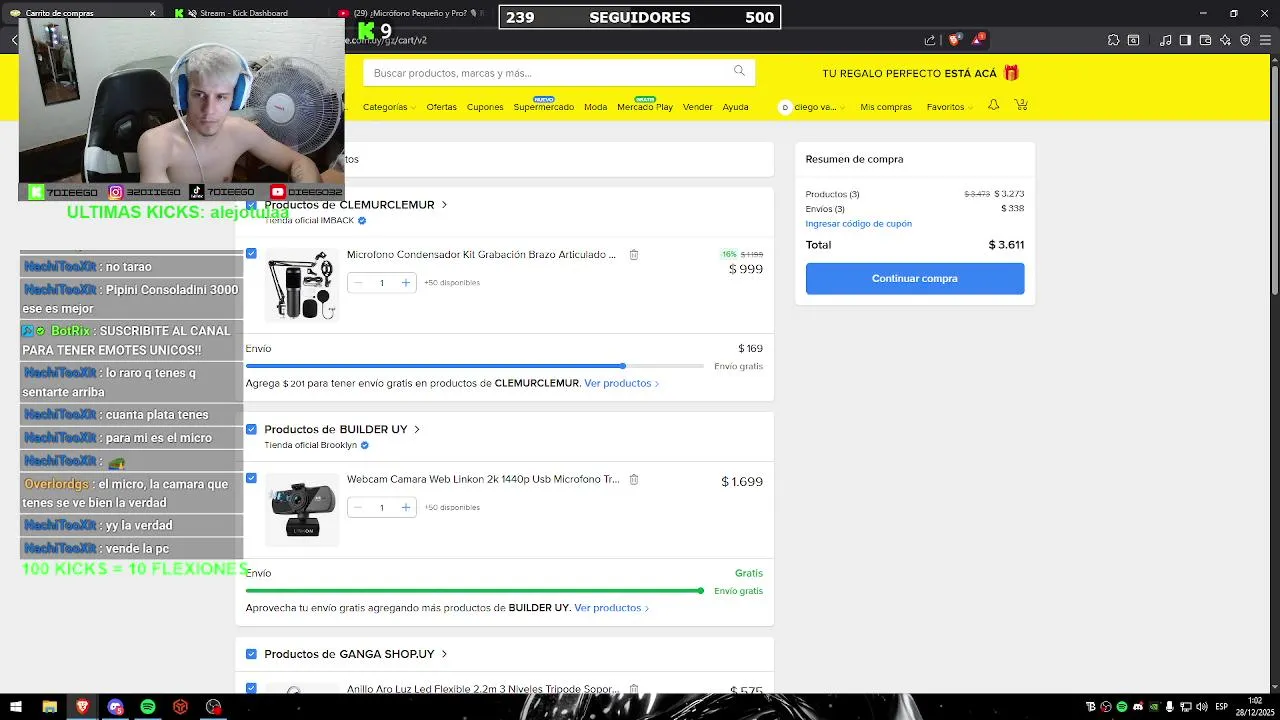Decrease quantity of Webcam Linkon item
Screen dimensions: 1280x720
(x=358, y=508)
